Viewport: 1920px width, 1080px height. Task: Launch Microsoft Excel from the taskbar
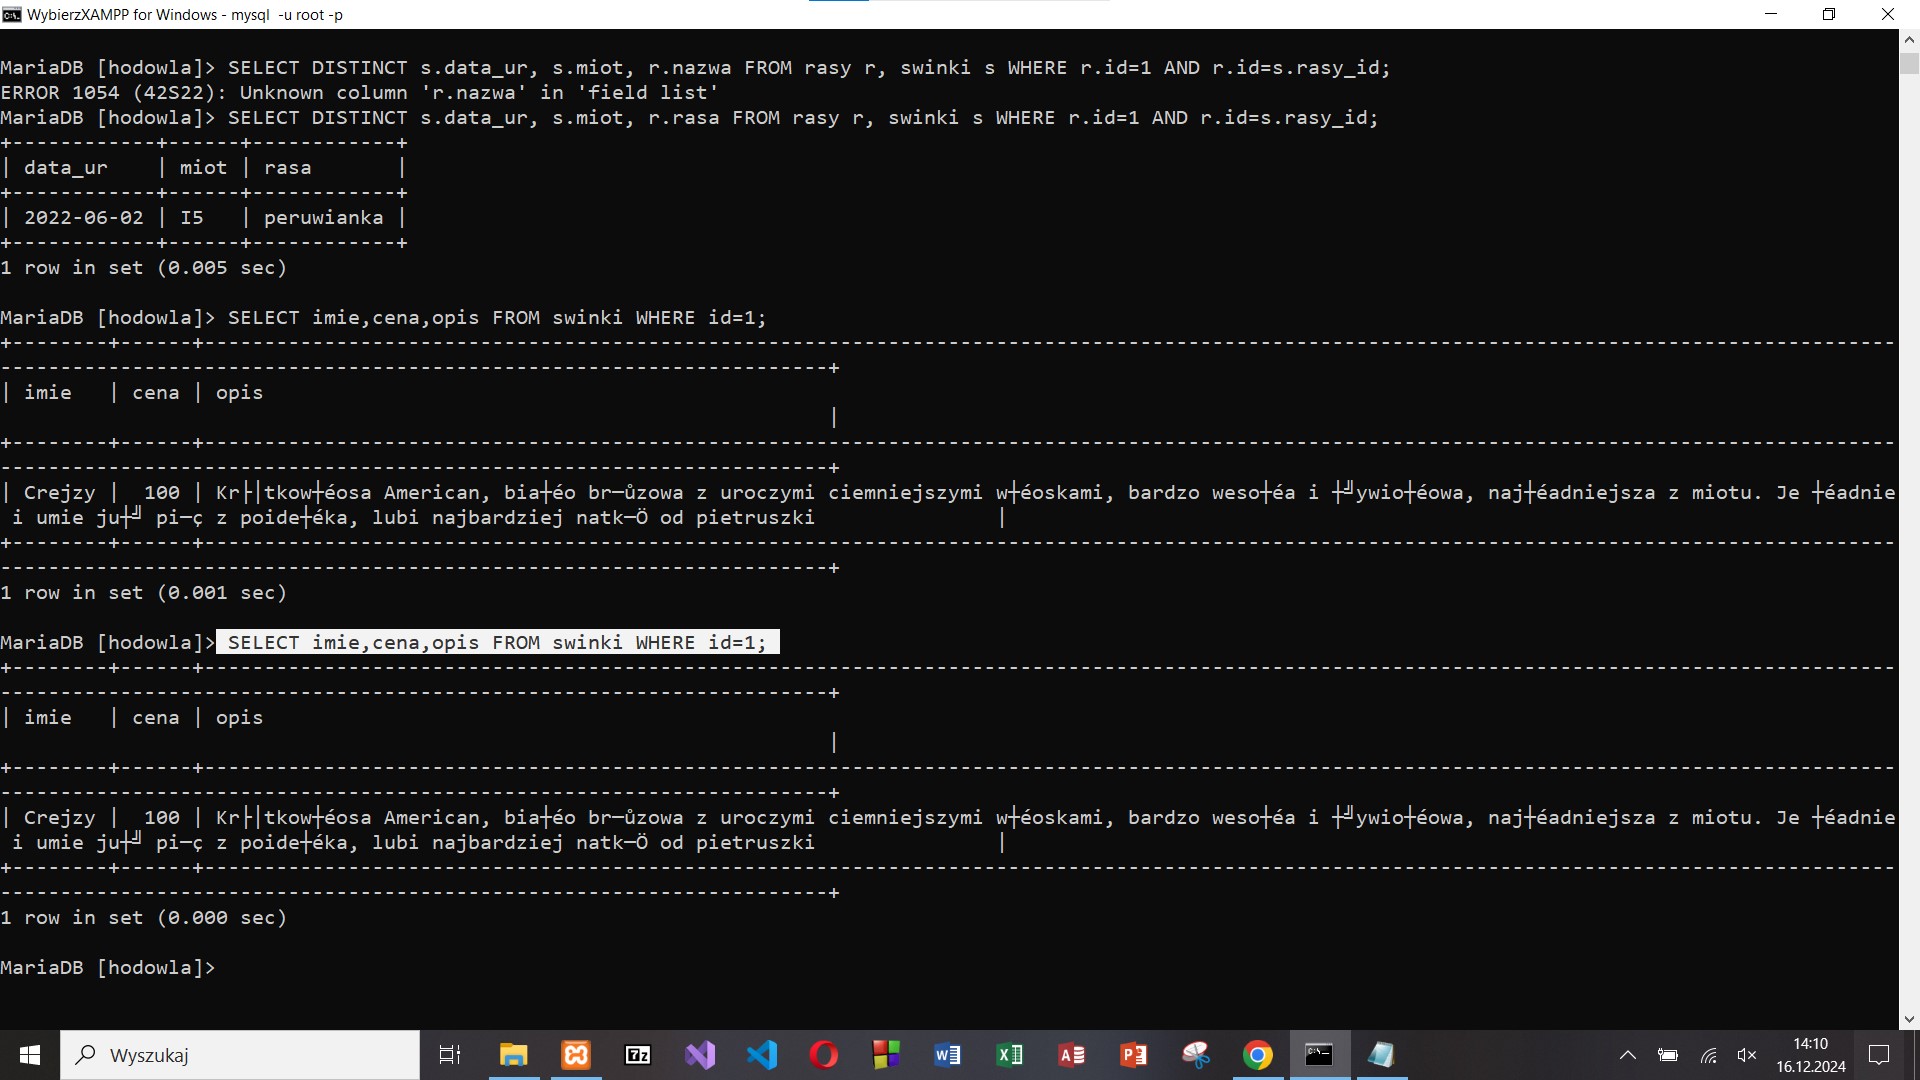[1010, 1055]
